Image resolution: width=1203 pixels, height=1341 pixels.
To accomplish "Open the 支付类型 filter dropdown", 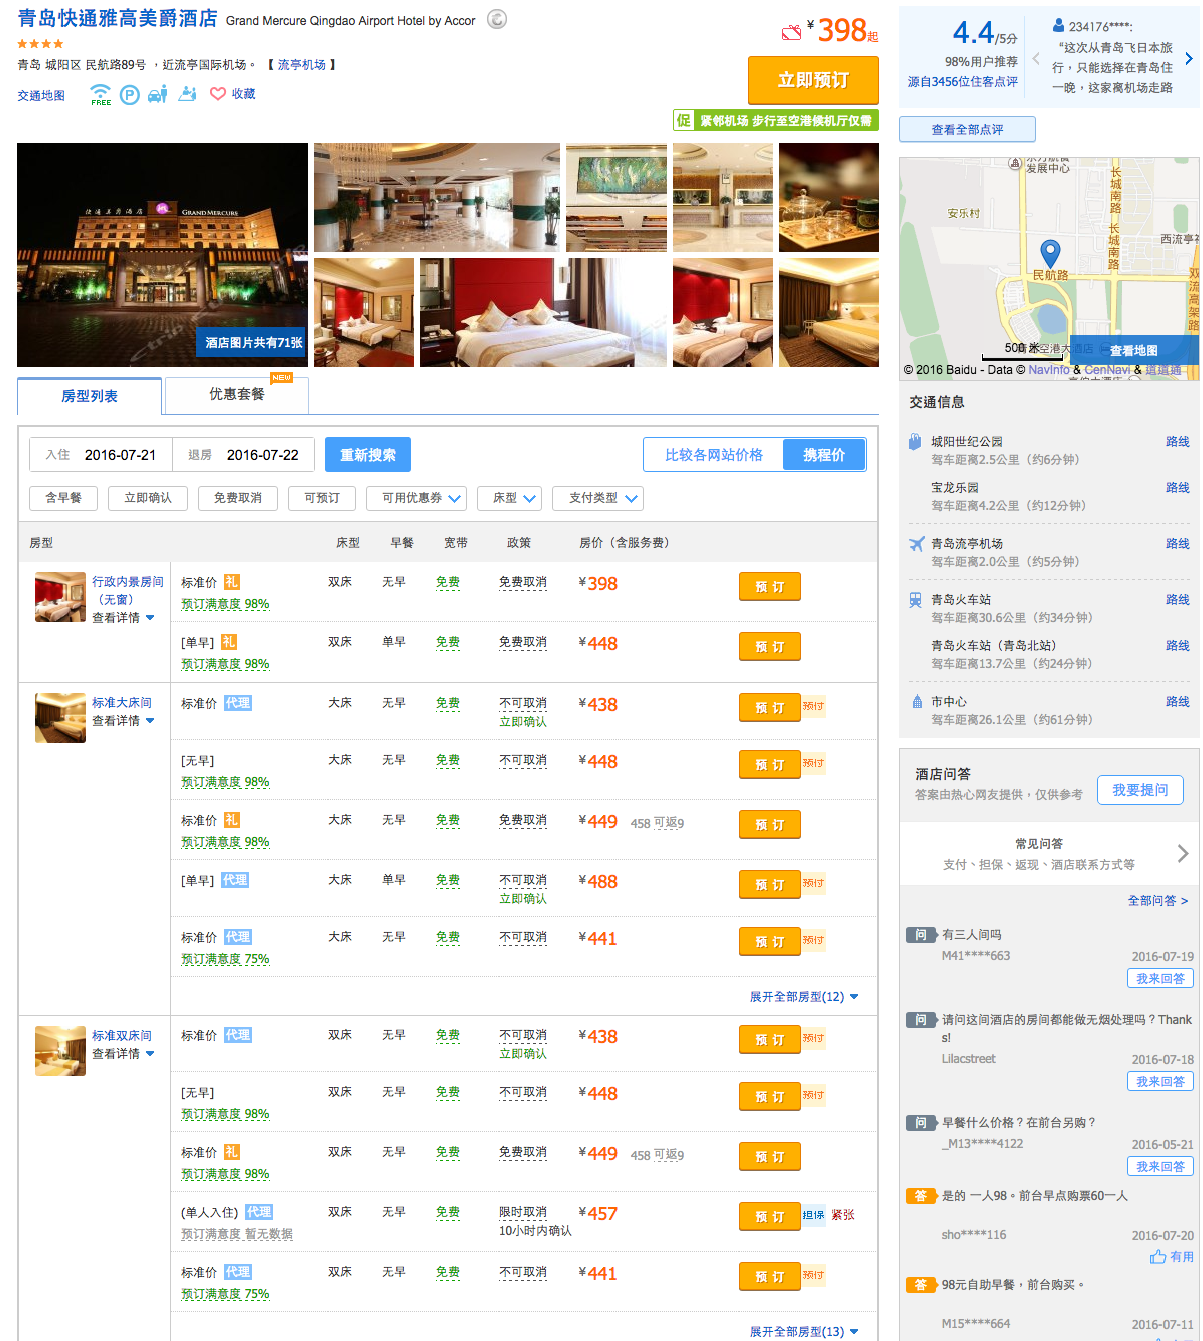I will (x=597, y=498).
